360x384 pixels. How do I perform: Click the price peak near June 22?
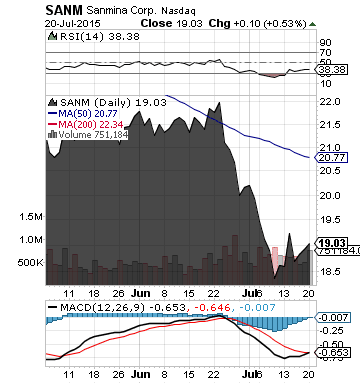pyautogui.click(x=219, y=103)
